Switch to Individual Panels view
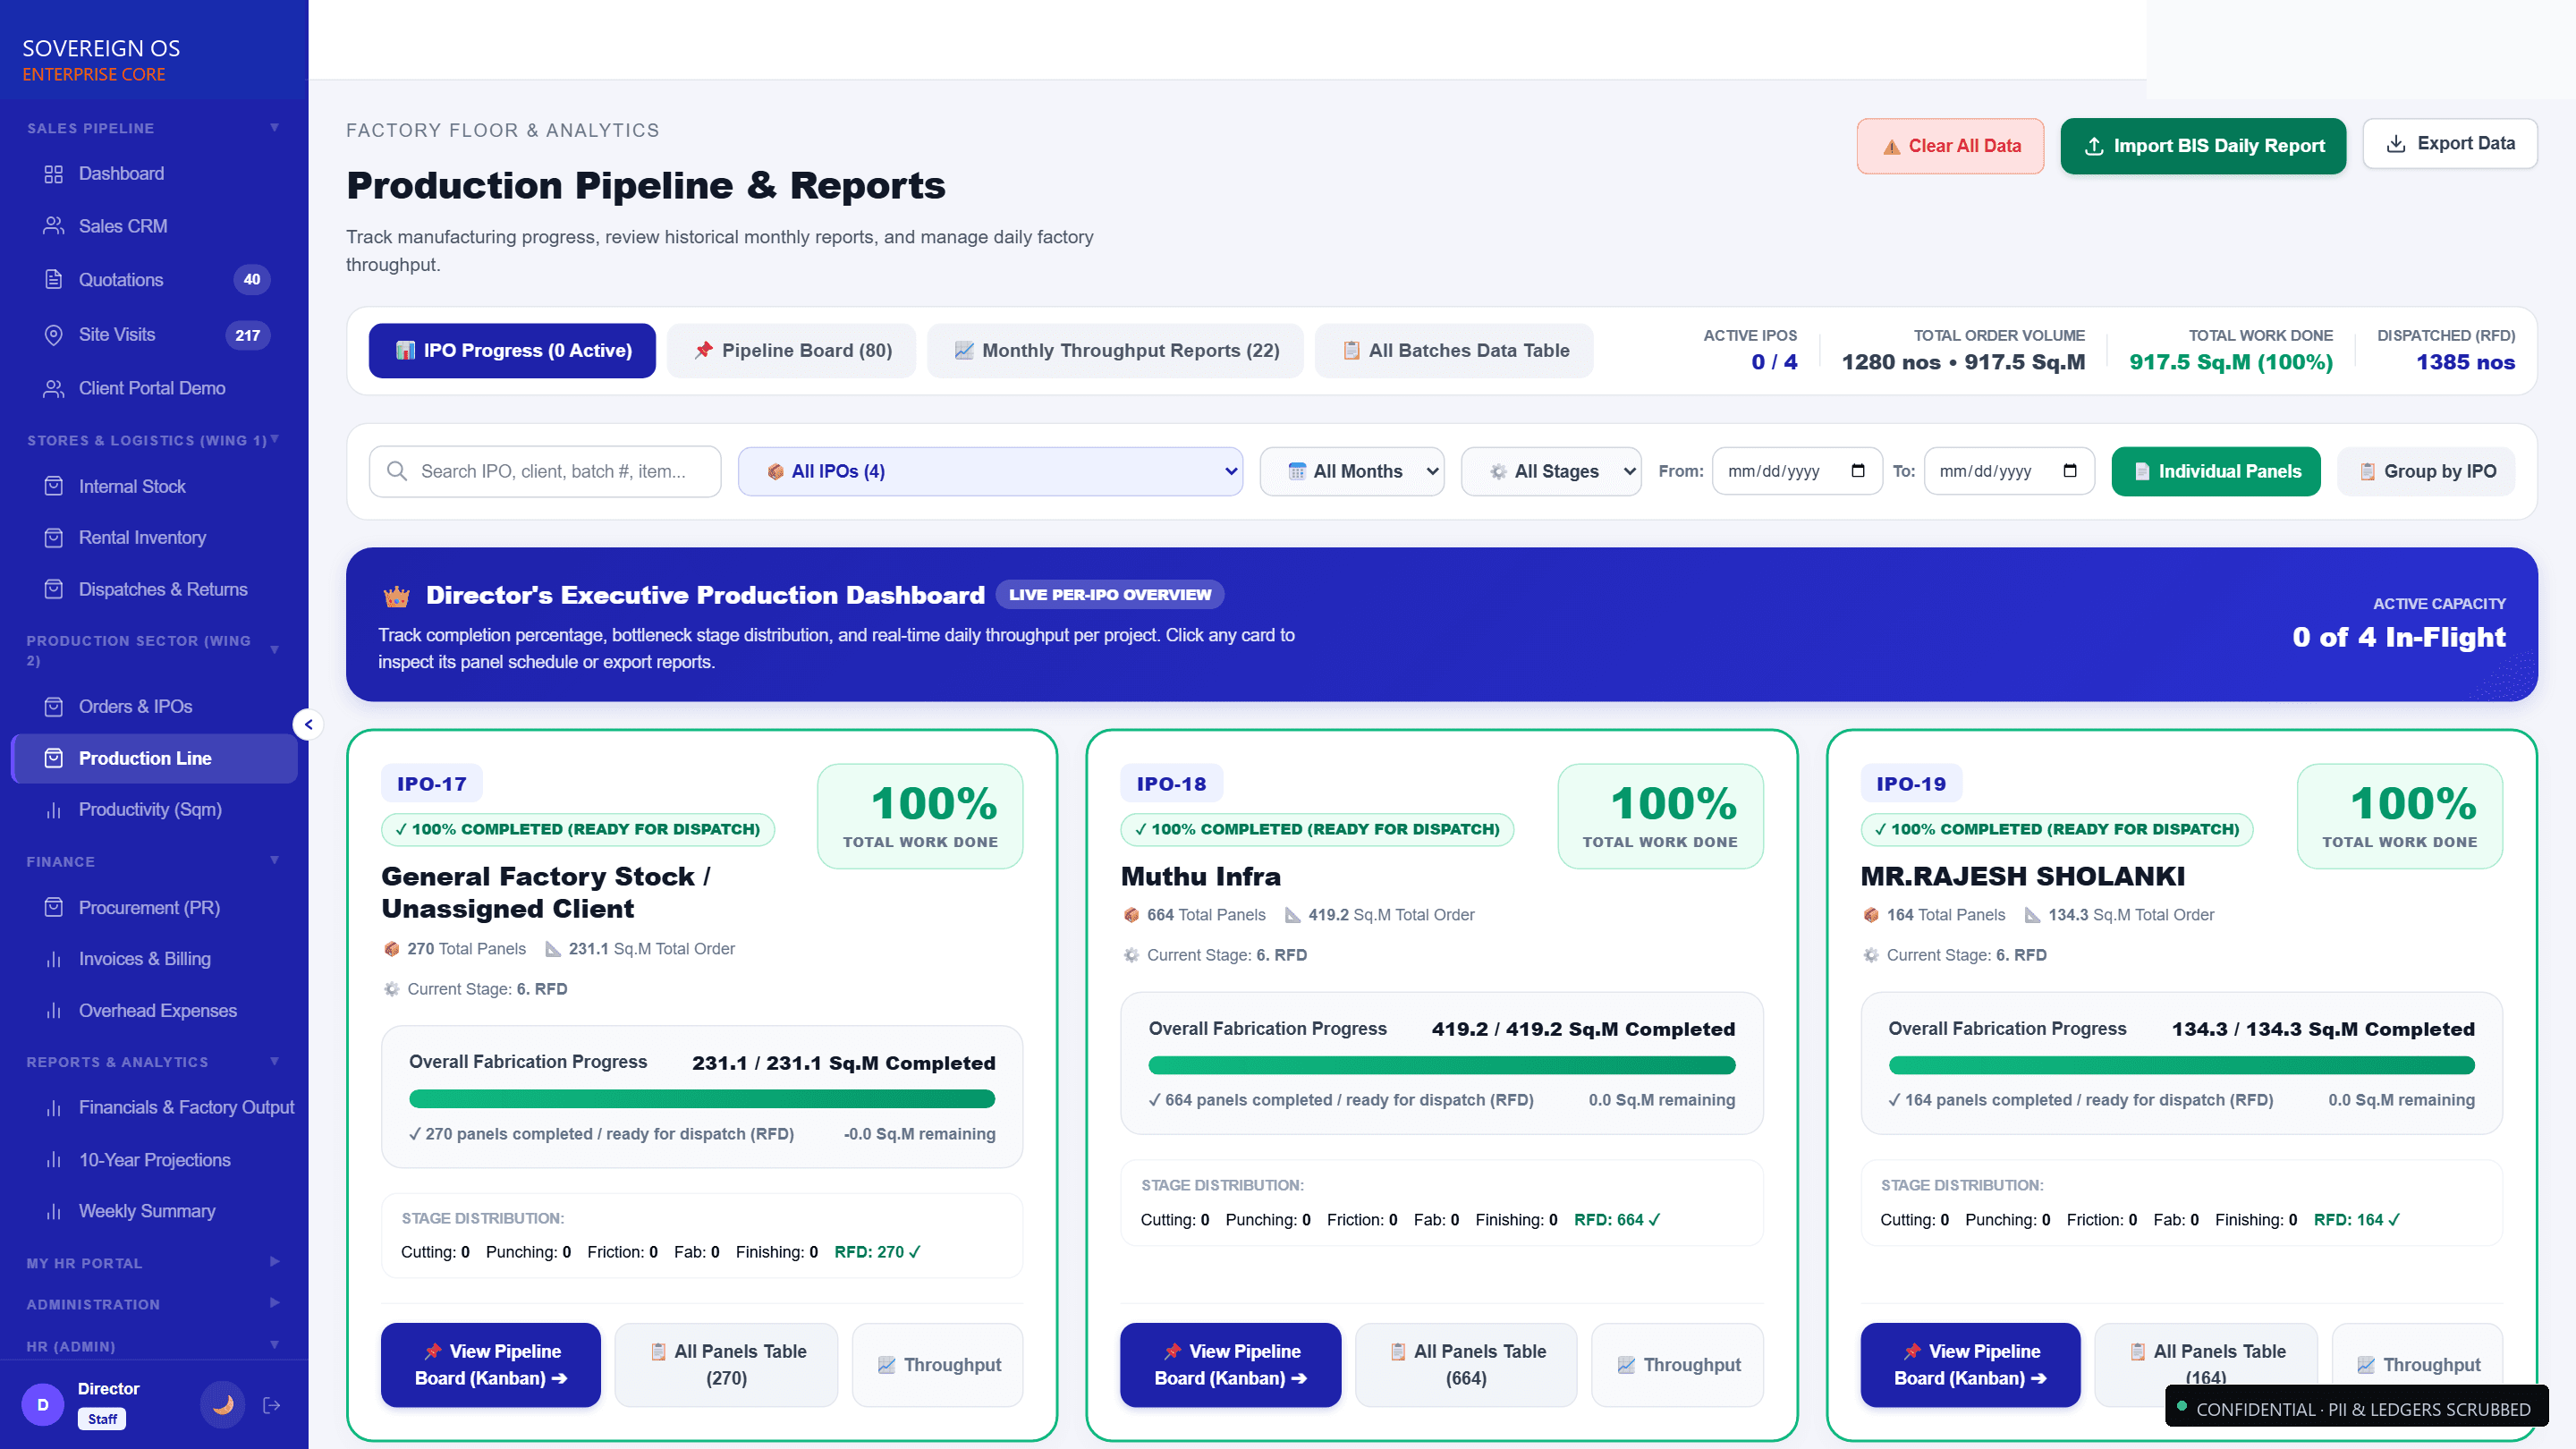 (x=2216, y=472)
